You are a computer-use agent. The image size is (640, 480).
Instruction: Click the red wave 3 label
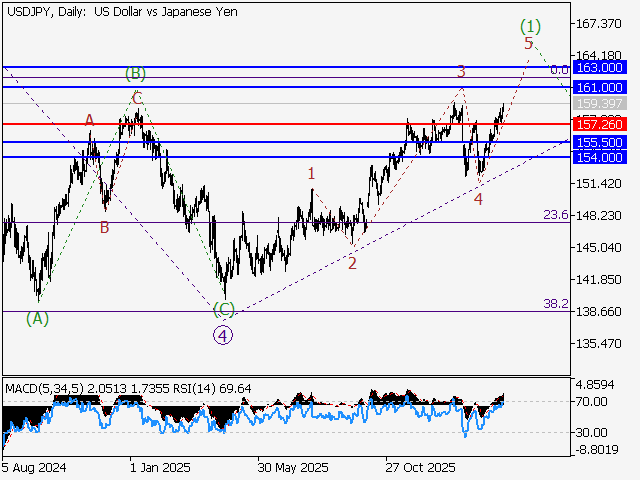[x=460, y=72]
